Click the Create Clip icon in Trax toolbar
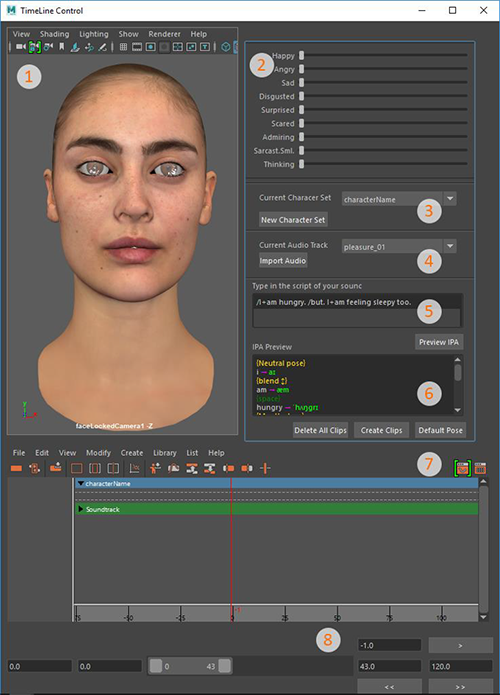This screenshot has height=695, width=500. tap(16, 468)
